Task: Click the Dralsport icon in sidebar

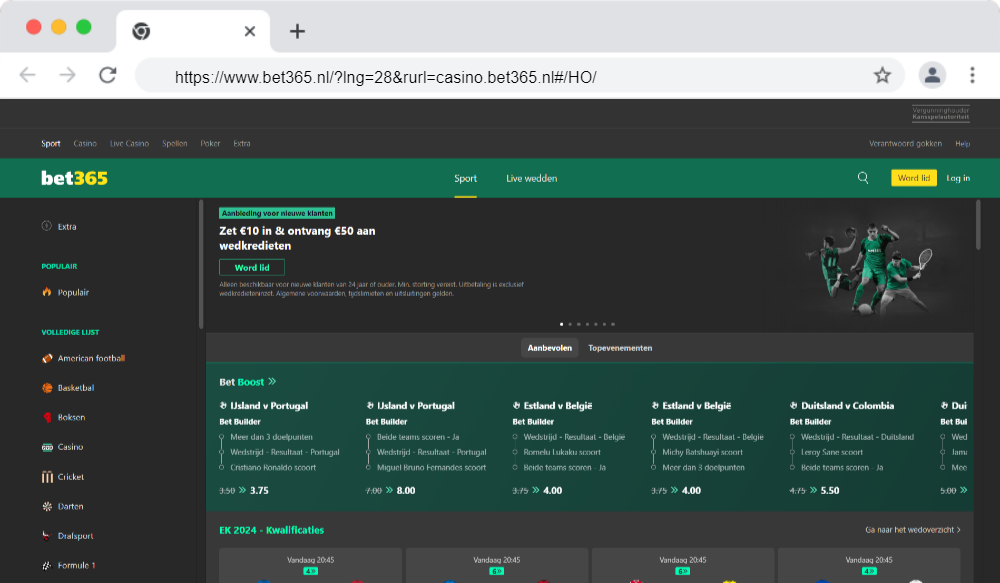Action: tap(47, 536)
